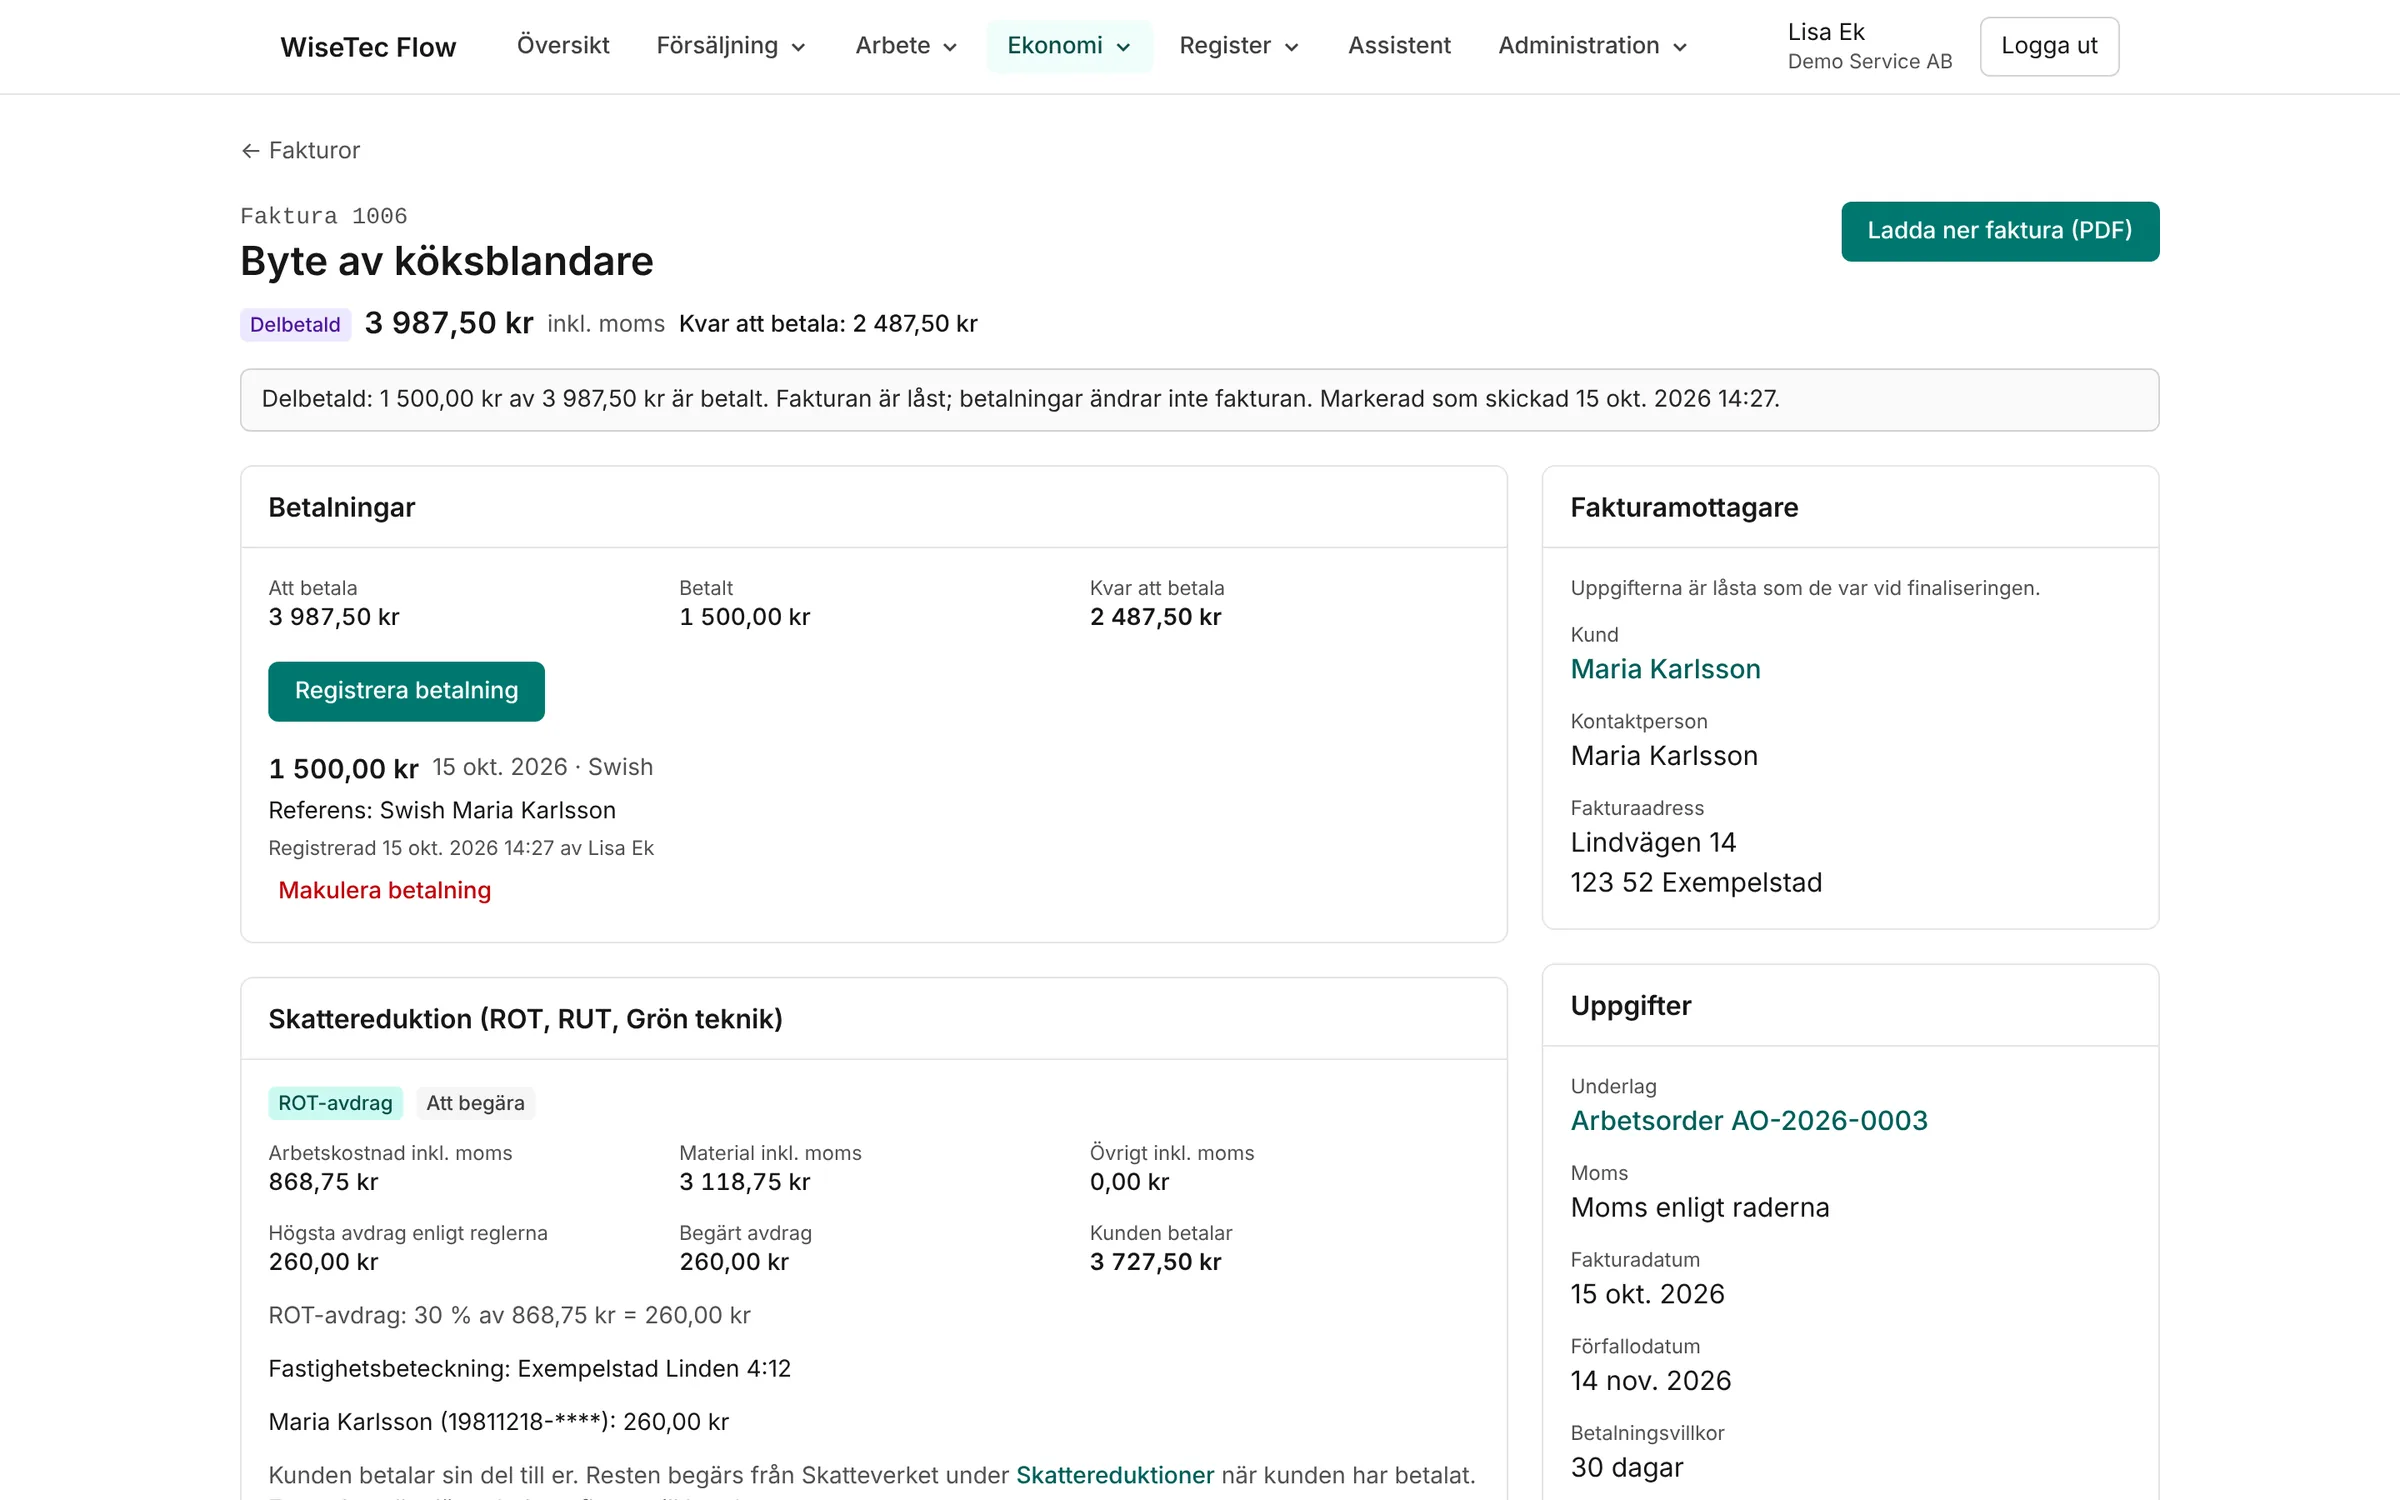2400x1500 pixels.
Task: Open Arbetsorder AO-2026-0003 link
Action: point(1749,1121)
